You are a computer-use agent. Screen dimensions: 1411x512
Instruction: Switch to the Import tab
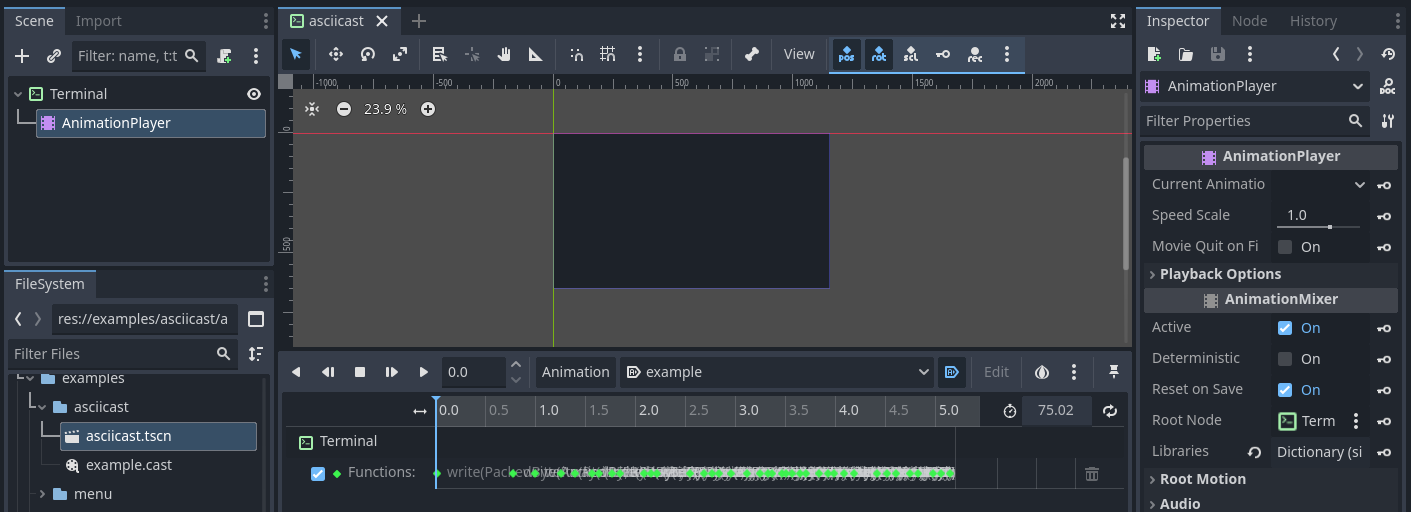click(x=99, y=21)
